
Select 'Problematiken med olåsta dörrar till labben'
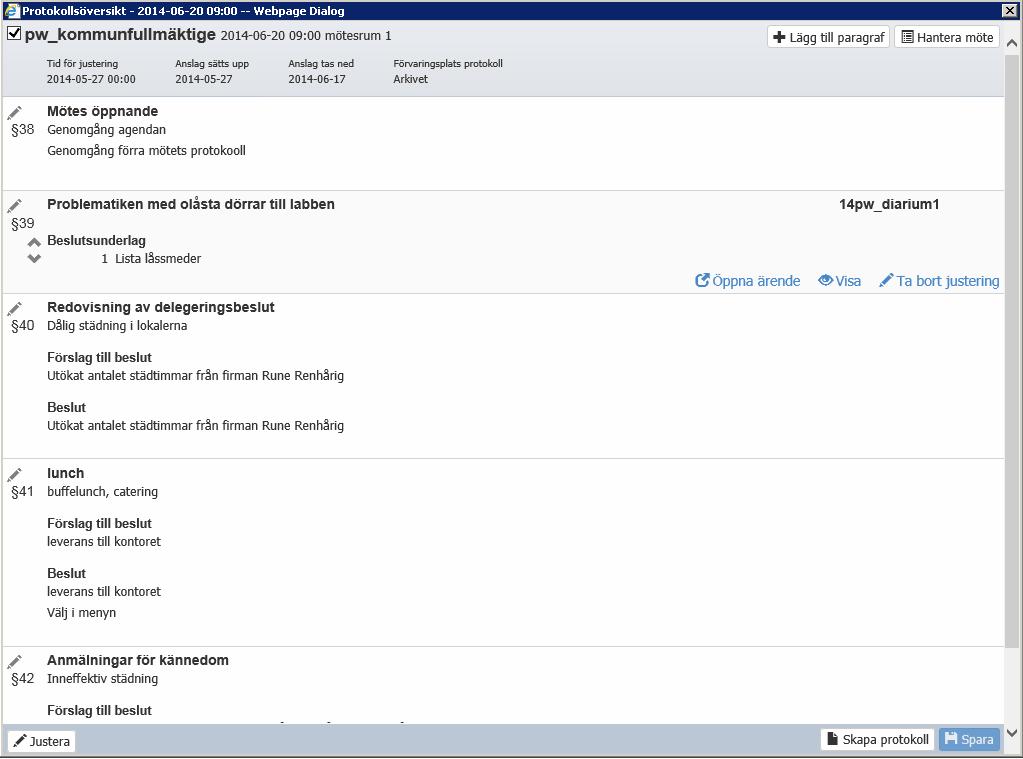click(x=191, y=204)
